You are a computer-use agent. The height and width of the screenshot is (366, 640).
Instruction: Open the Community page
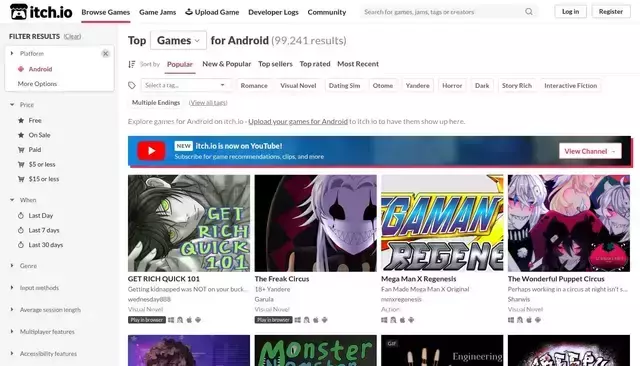(x=327, y=12)
